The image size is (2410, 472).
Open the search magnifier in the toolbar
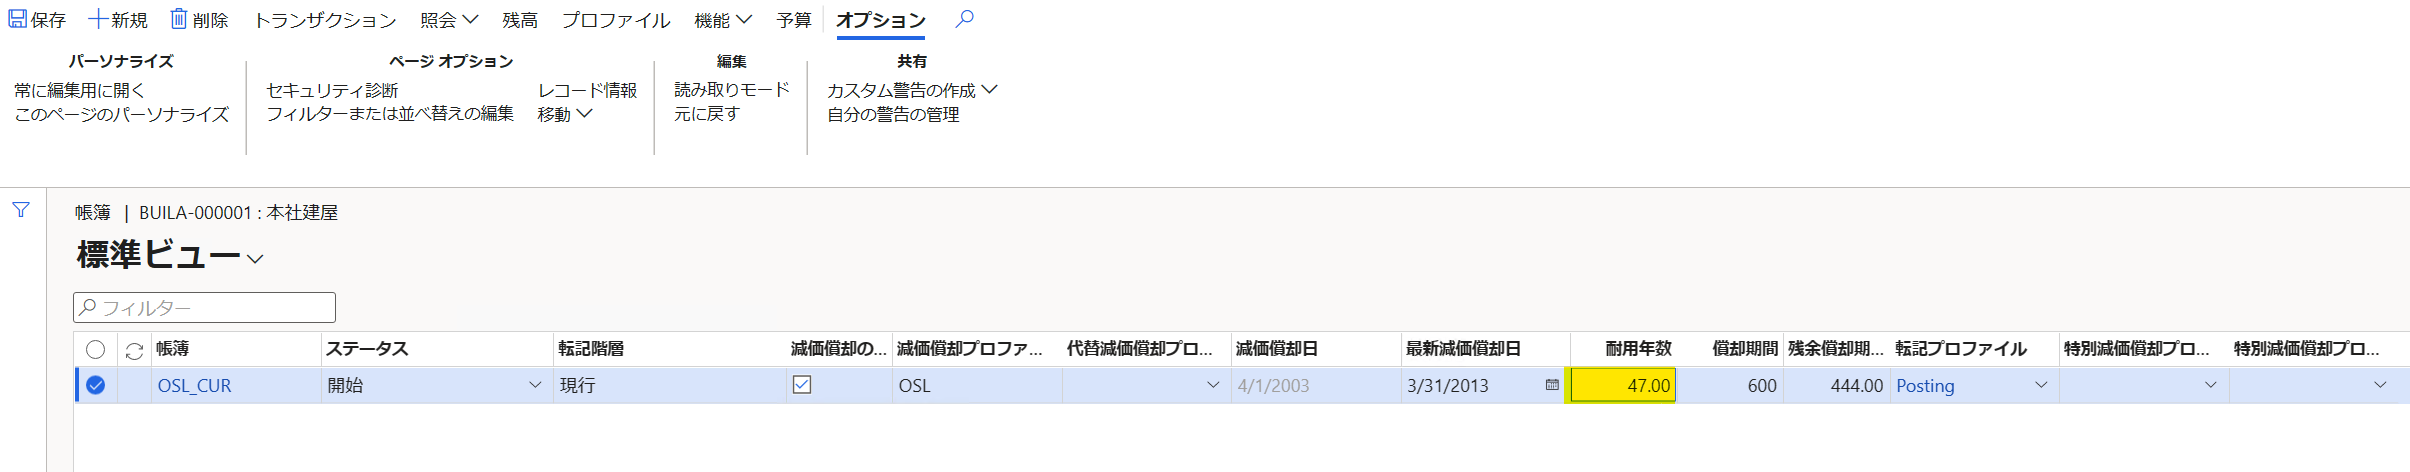click(964, 19)
